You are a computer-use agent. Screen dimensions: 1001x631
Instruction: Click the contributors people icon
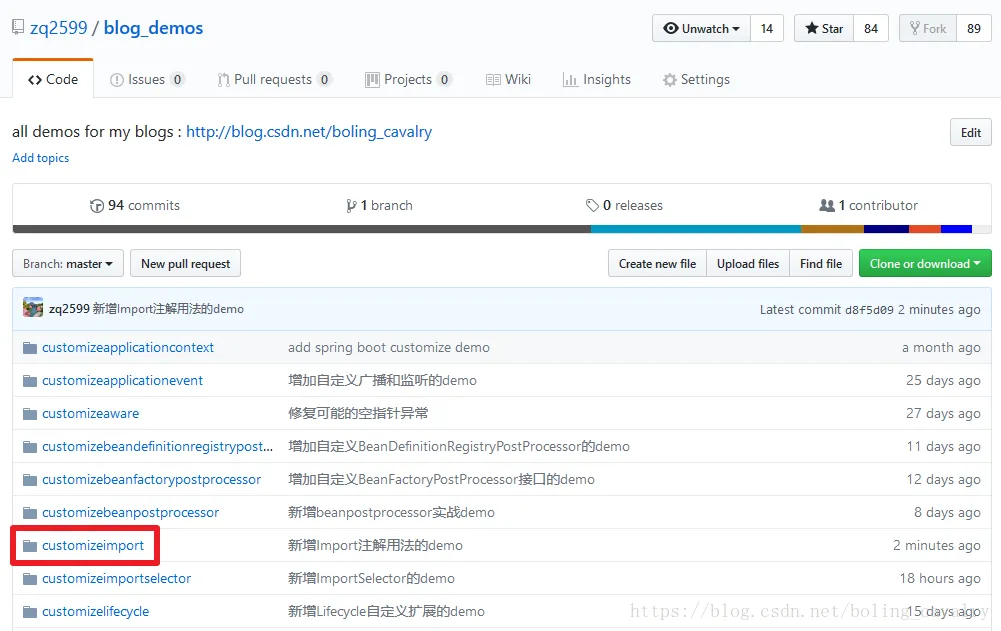click(827, 205)
